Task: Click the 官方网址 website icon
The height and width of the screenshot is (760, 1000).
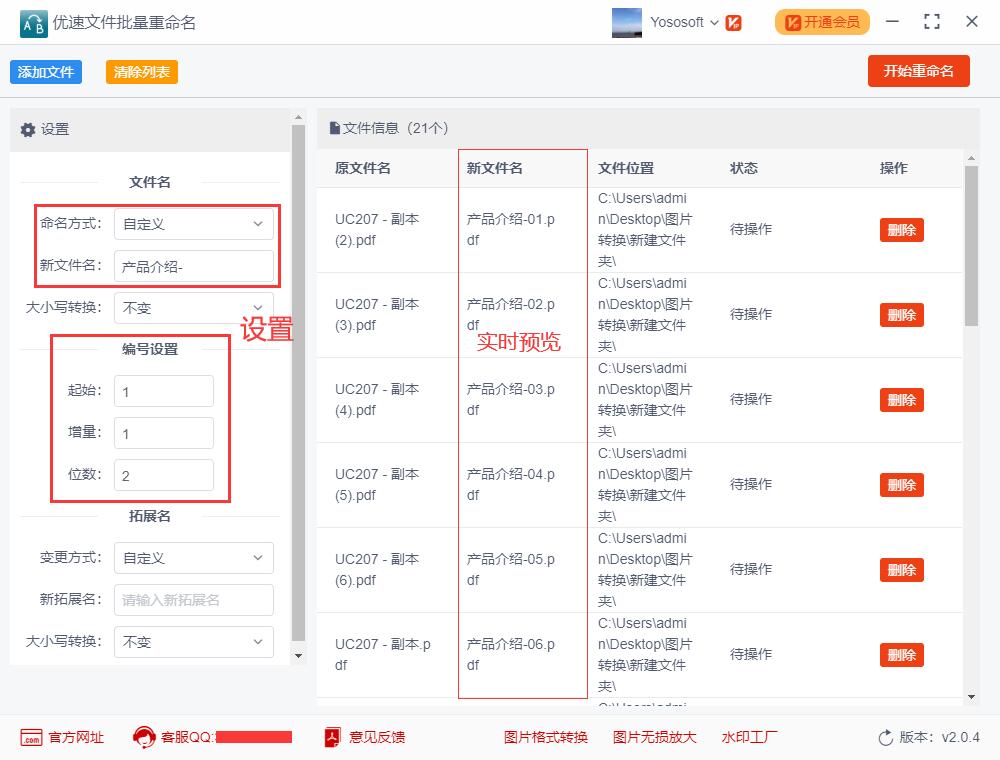Action: [31, 738]
